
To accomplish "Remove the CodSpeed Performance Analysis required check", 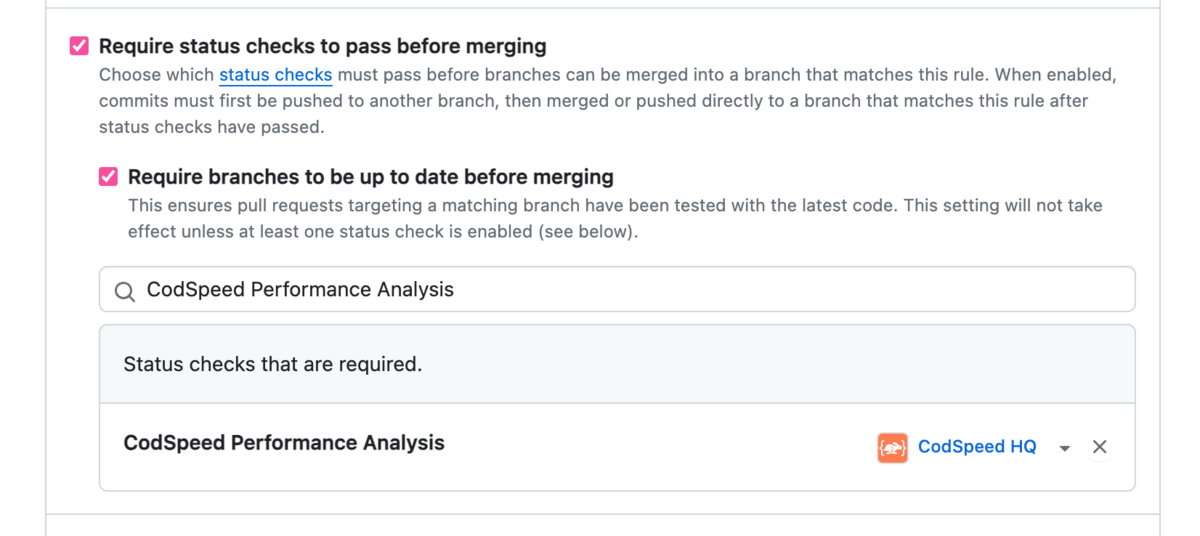I will pyautogui.click(x=1099, y=447).
